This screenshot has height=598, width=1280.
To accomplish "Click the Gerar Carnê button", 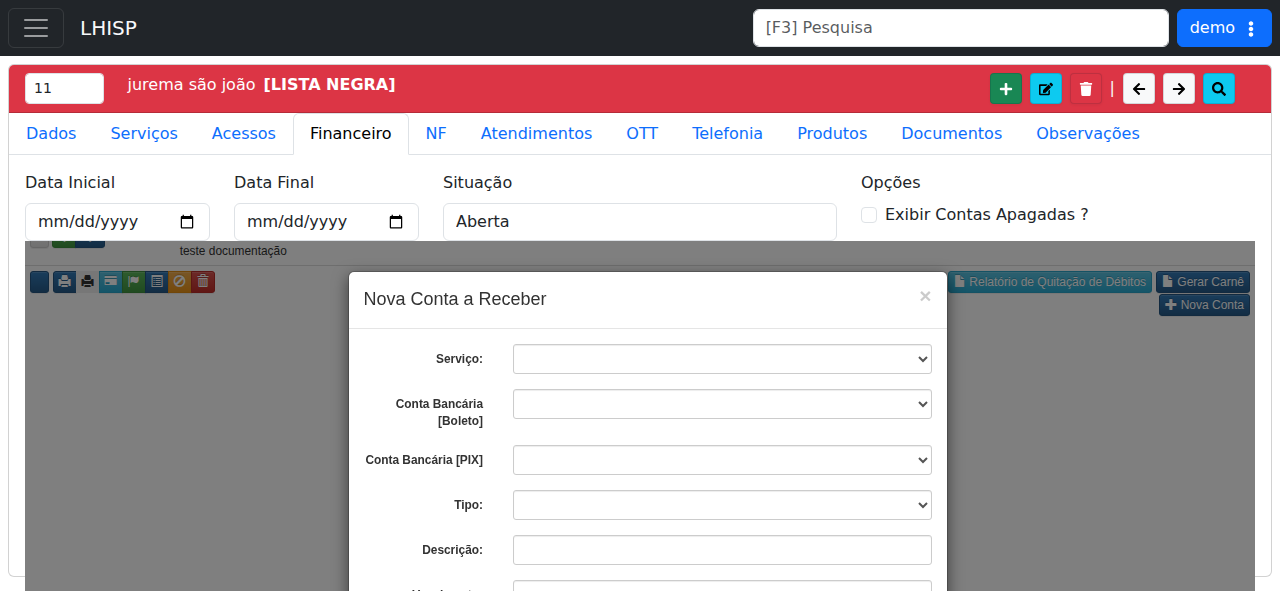I will coord(1203,282).
